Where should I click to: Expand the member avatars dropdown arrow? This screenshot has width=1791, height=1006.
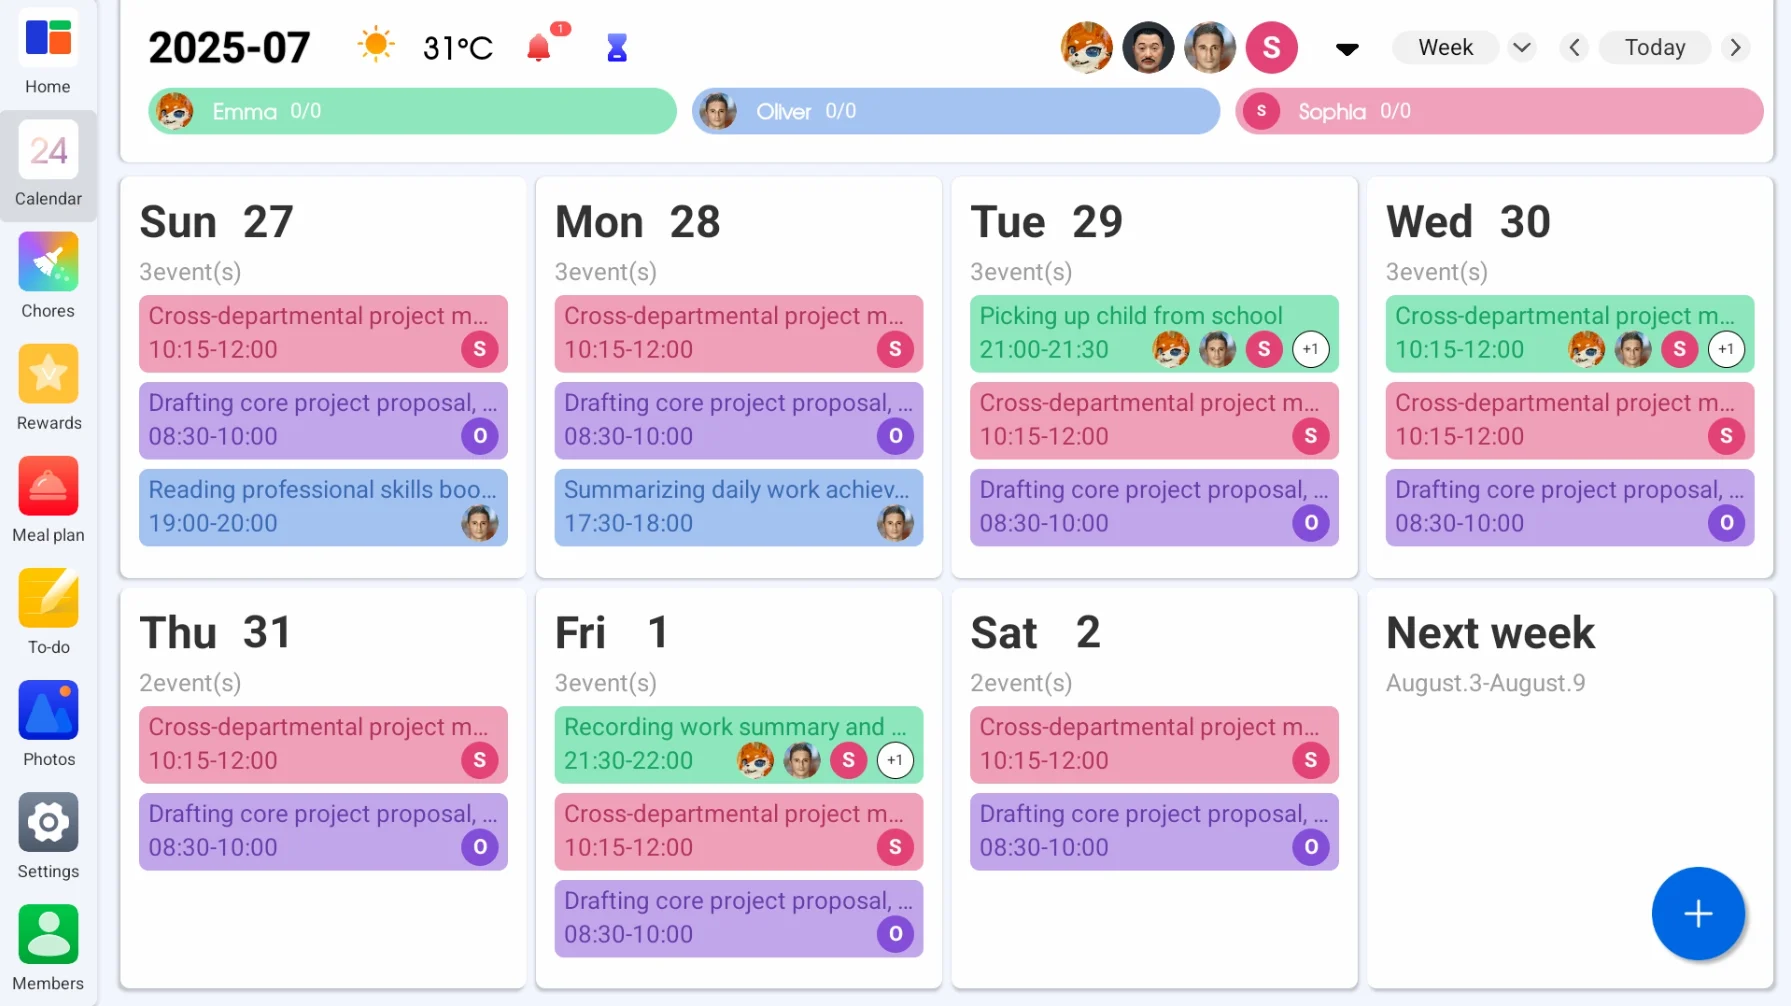(x=1347, y=49)
